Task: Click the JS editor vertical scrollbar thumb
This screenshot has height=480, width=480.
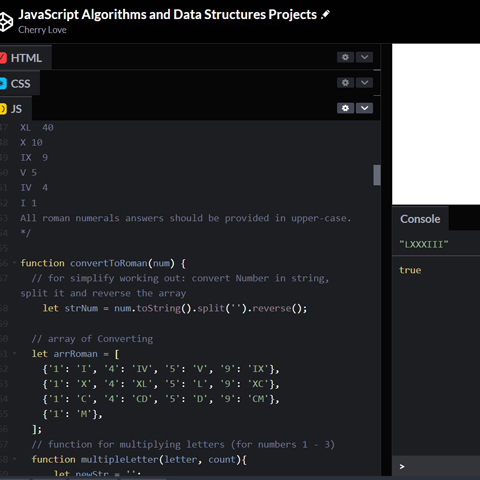Action: (x=377, y=175)
